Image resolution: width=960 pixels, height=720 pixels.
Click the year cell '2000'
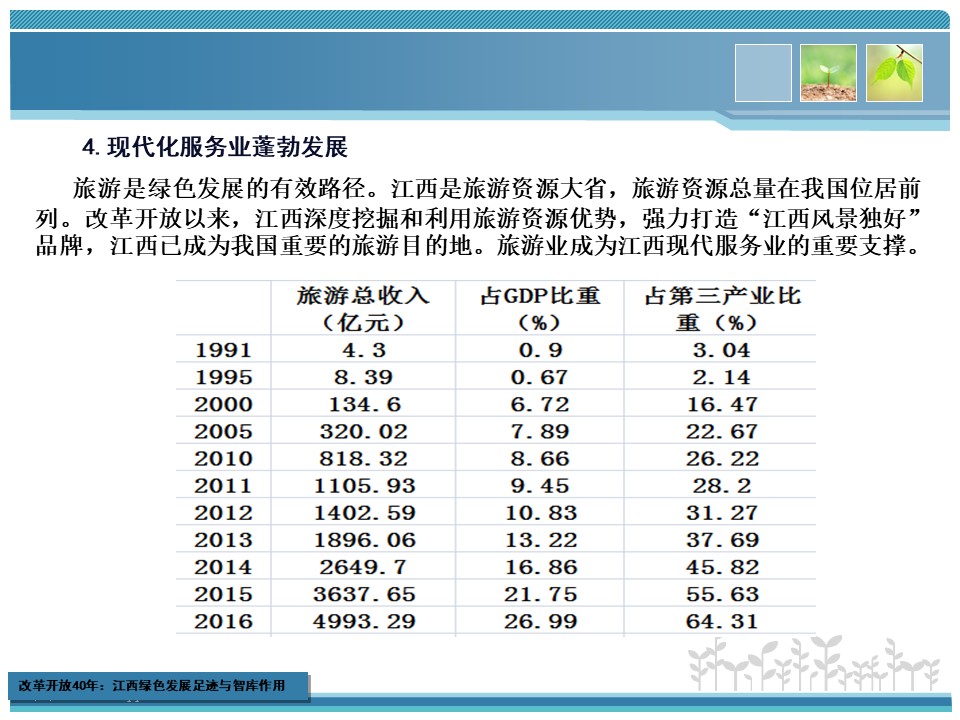pyautogui.click(x=223, y=404)
